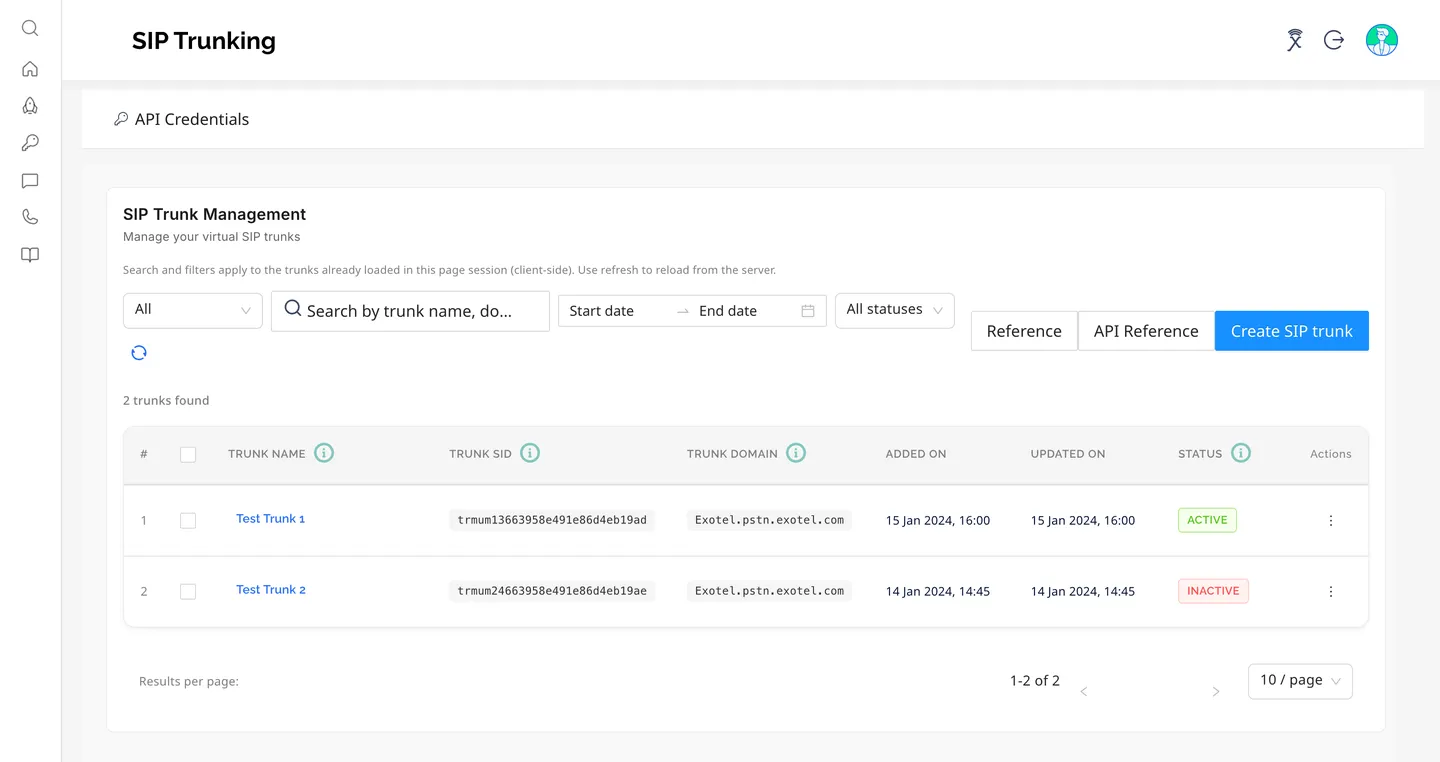The image size is (1440, 762).
Task: Open the Test Trunk 2 link
Action: (x=271, y=590)
